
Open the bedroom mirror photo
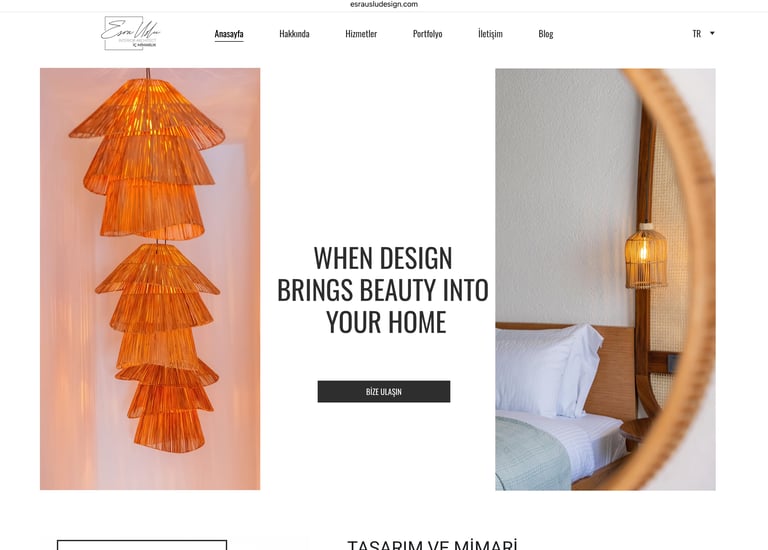point(605,279)
